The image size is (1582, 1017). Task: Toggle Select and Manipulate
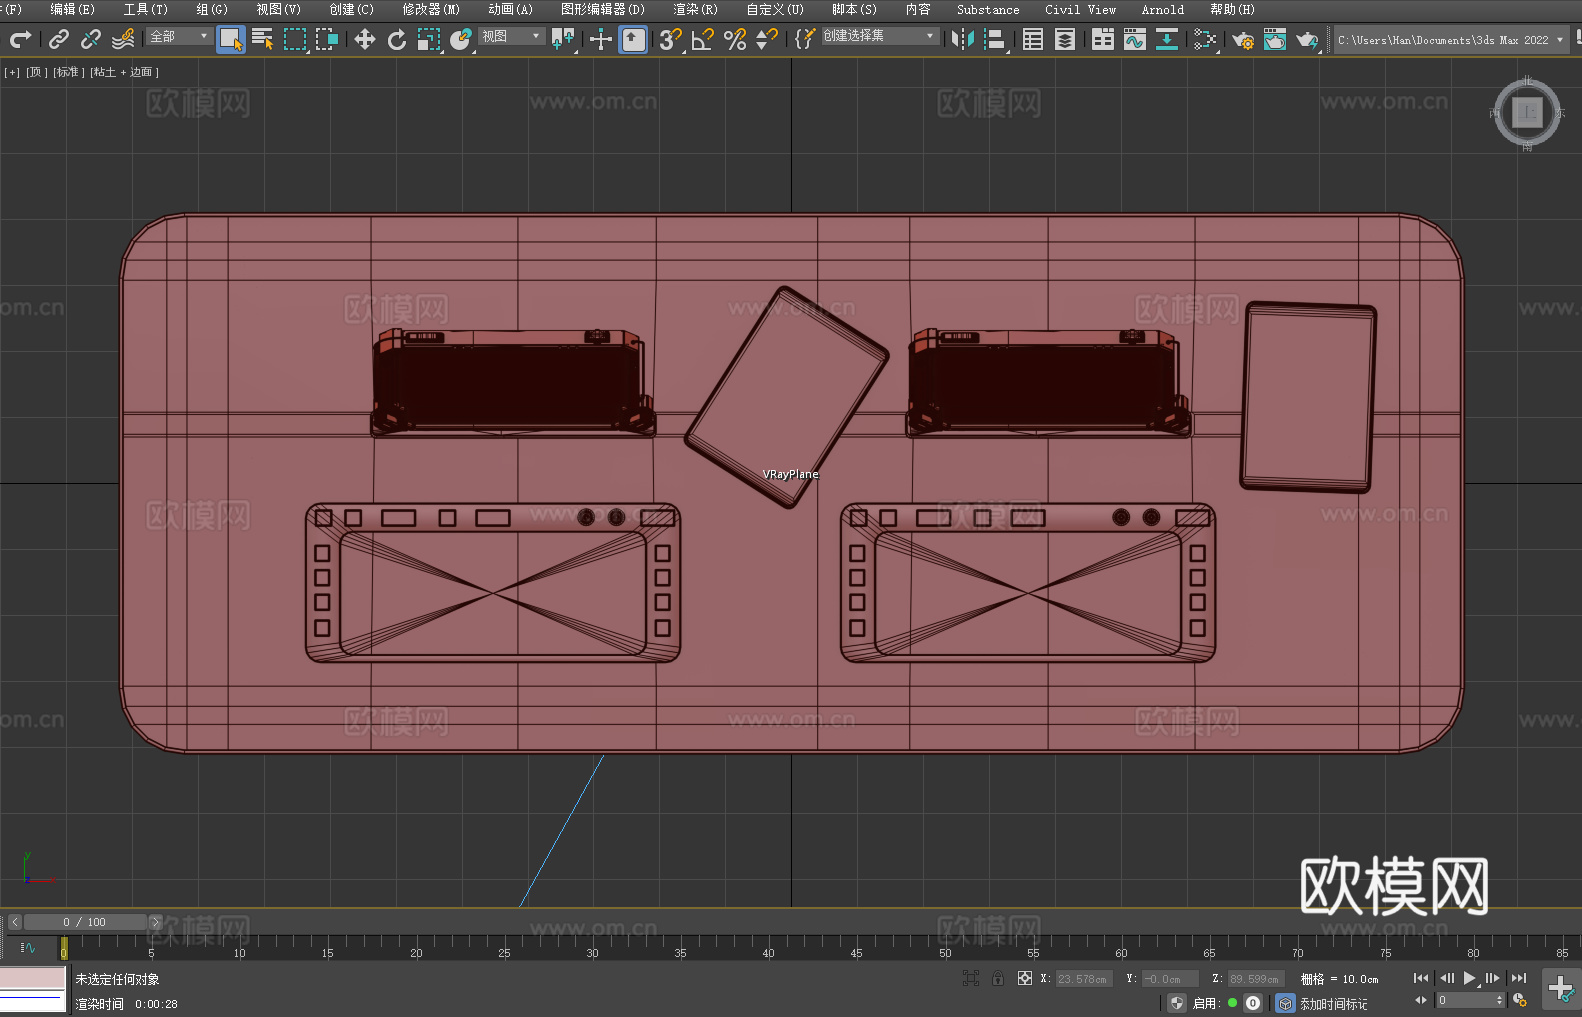click(x=601, y=39)
